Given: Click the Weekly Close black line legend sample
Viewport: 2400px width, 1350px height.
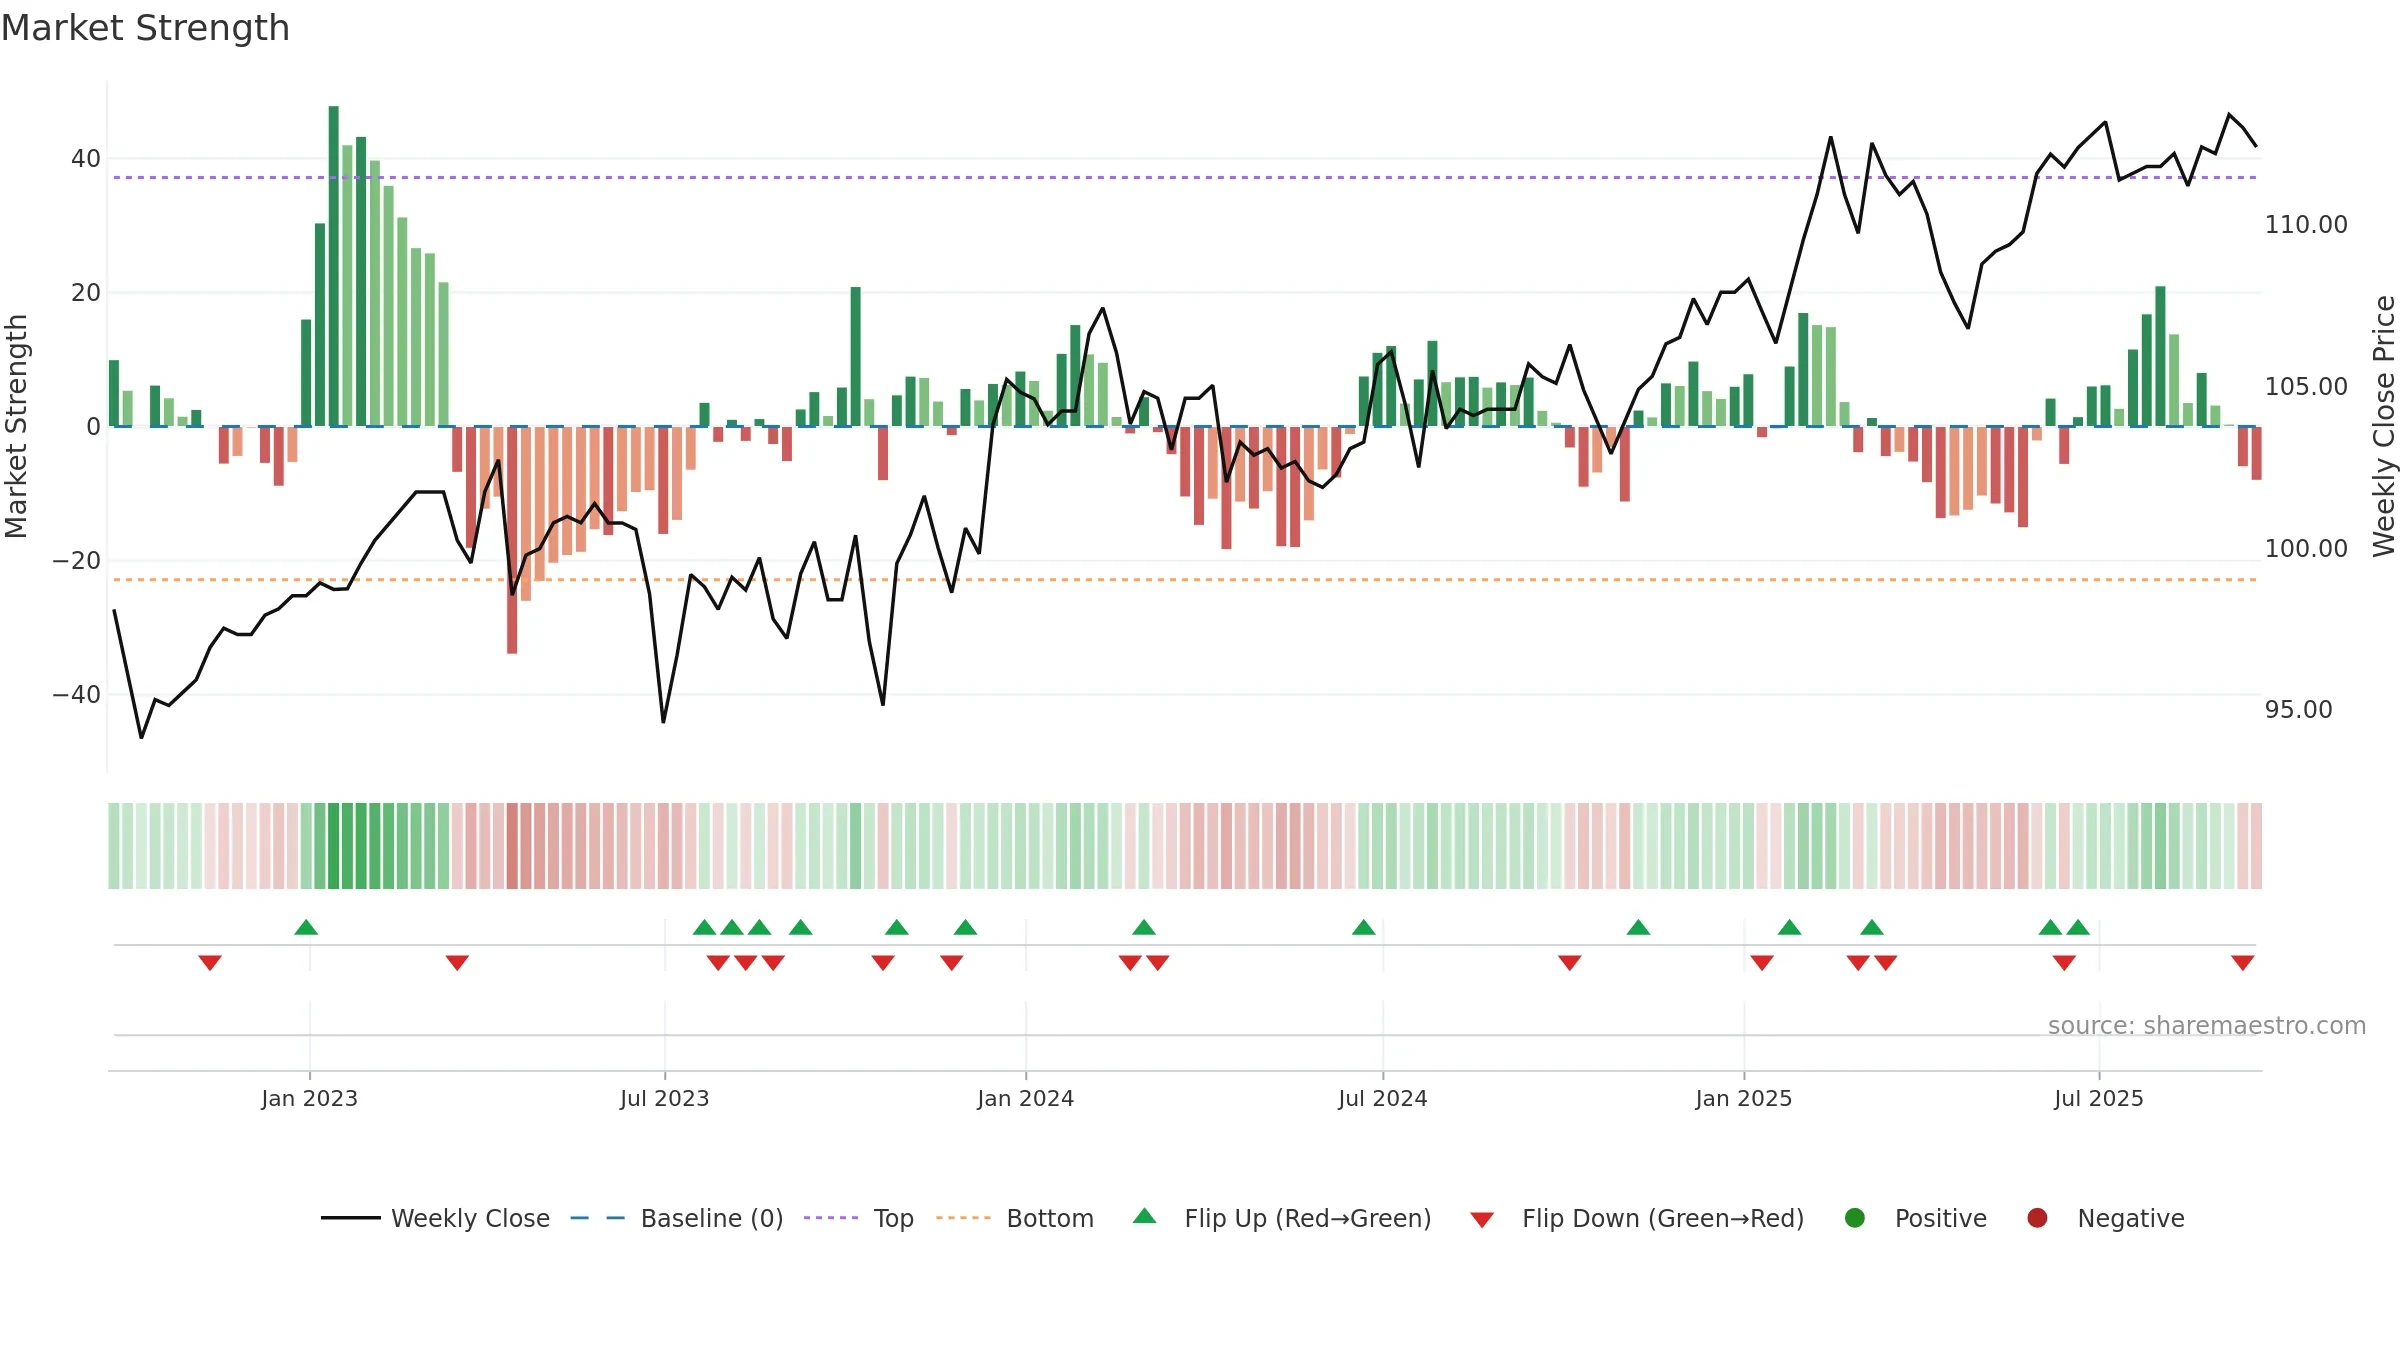Looking at the screenshot, I should pyautogui.click(x=350, y=1218).
